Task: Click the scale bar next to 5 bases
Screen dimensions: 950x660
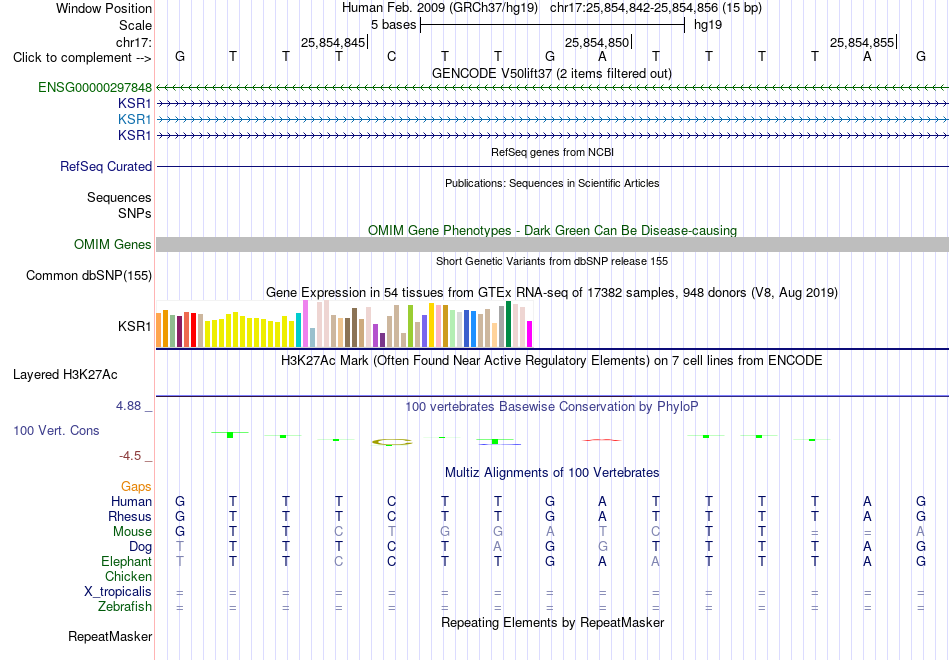Action: pos(552,25)
